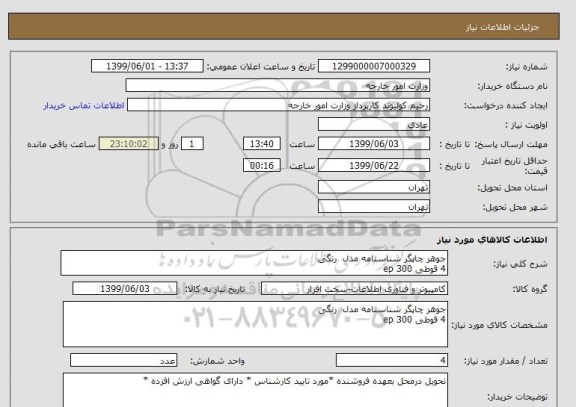
Task: Select the شماره نیاز field 1299000007000329
Action: [x=374, y=66]
